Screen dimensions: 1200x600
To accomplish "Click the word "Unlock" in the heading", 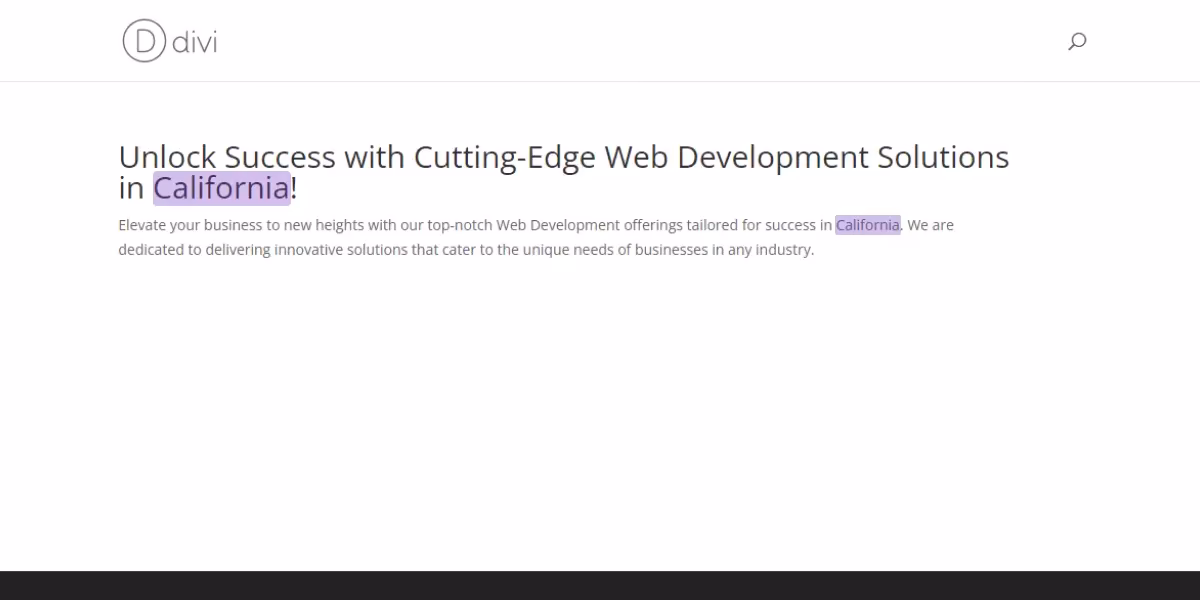I will (167, 157).
